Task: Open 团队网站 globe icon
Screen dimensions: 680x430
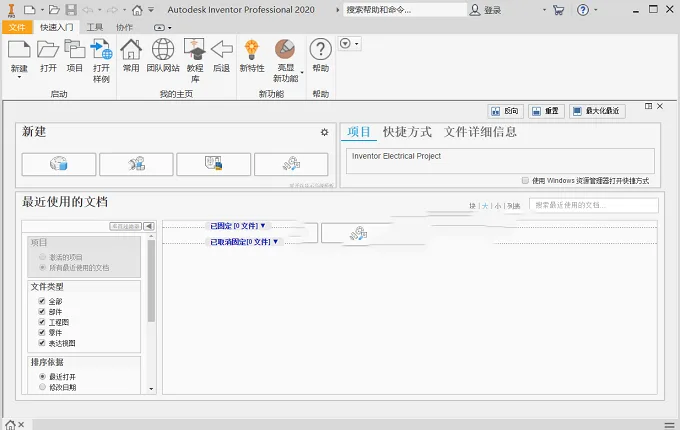Action: pyautogui.click(x=163, y=49)
